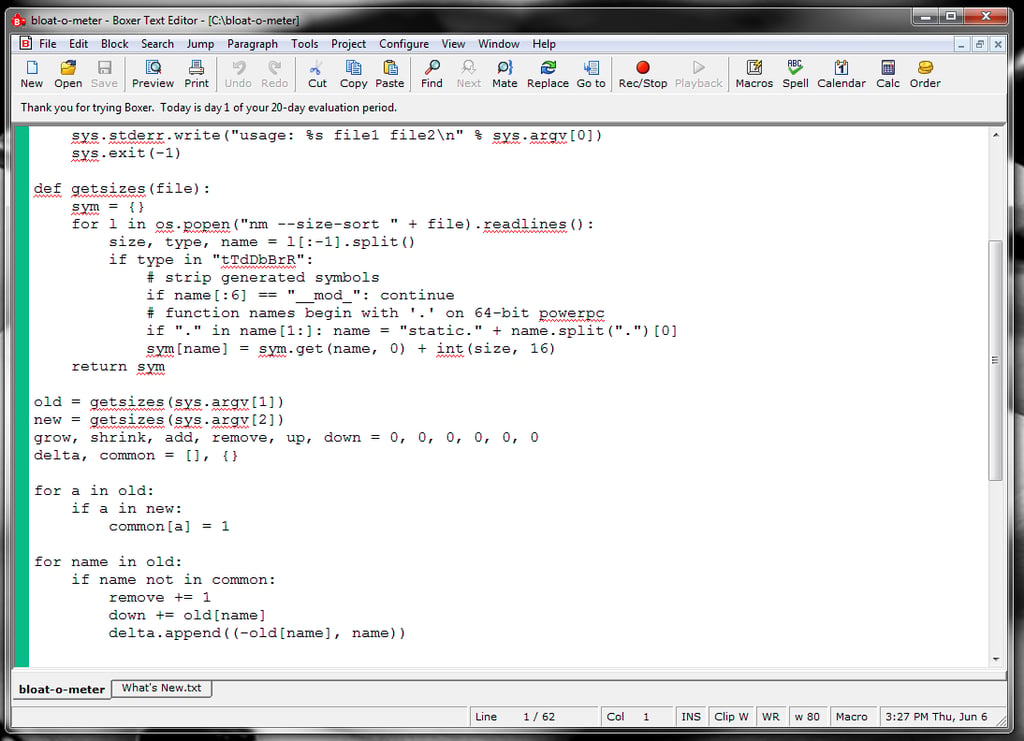
Task: Open the Calendar toolbar icon
Action: tap(841, 74)
